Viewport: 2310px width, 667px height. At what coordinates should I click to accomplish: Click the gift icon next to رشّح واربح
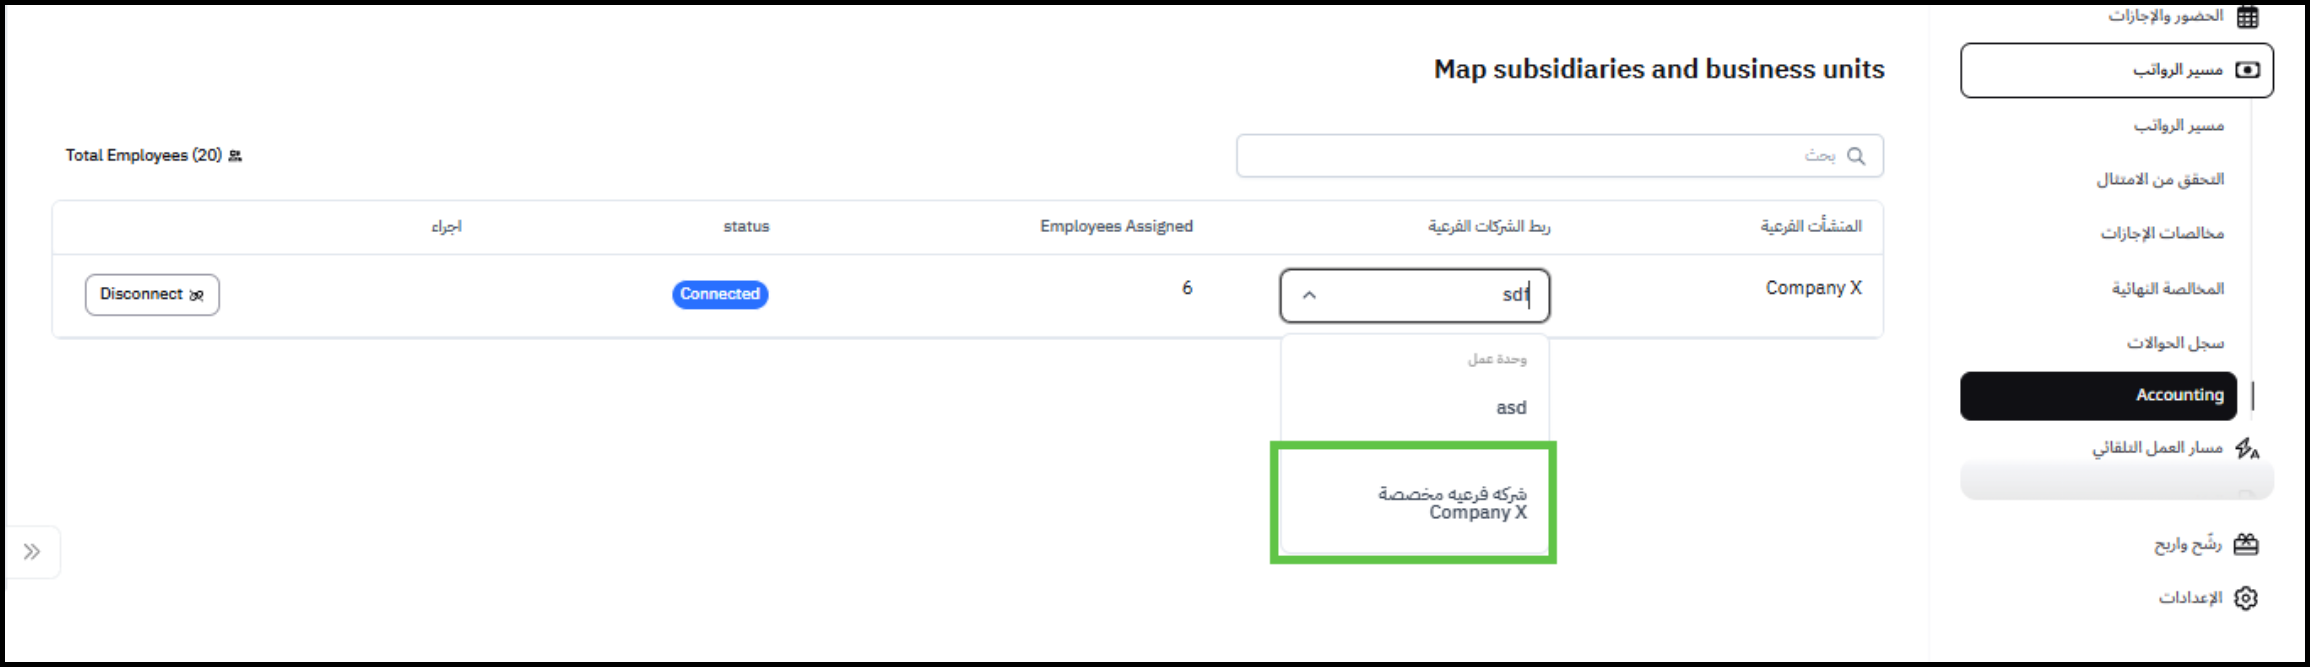pos(2246,544)
